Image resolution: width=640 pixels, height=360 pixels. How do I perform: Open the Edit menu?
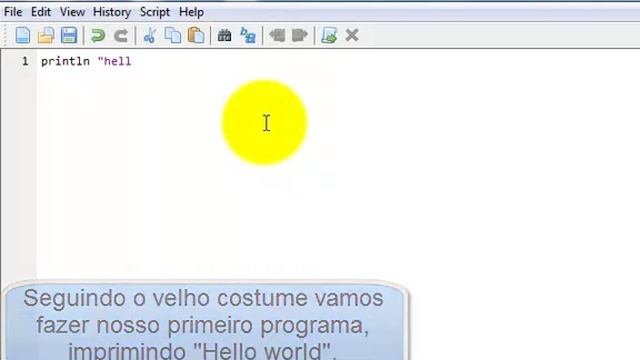coord(41,12)
